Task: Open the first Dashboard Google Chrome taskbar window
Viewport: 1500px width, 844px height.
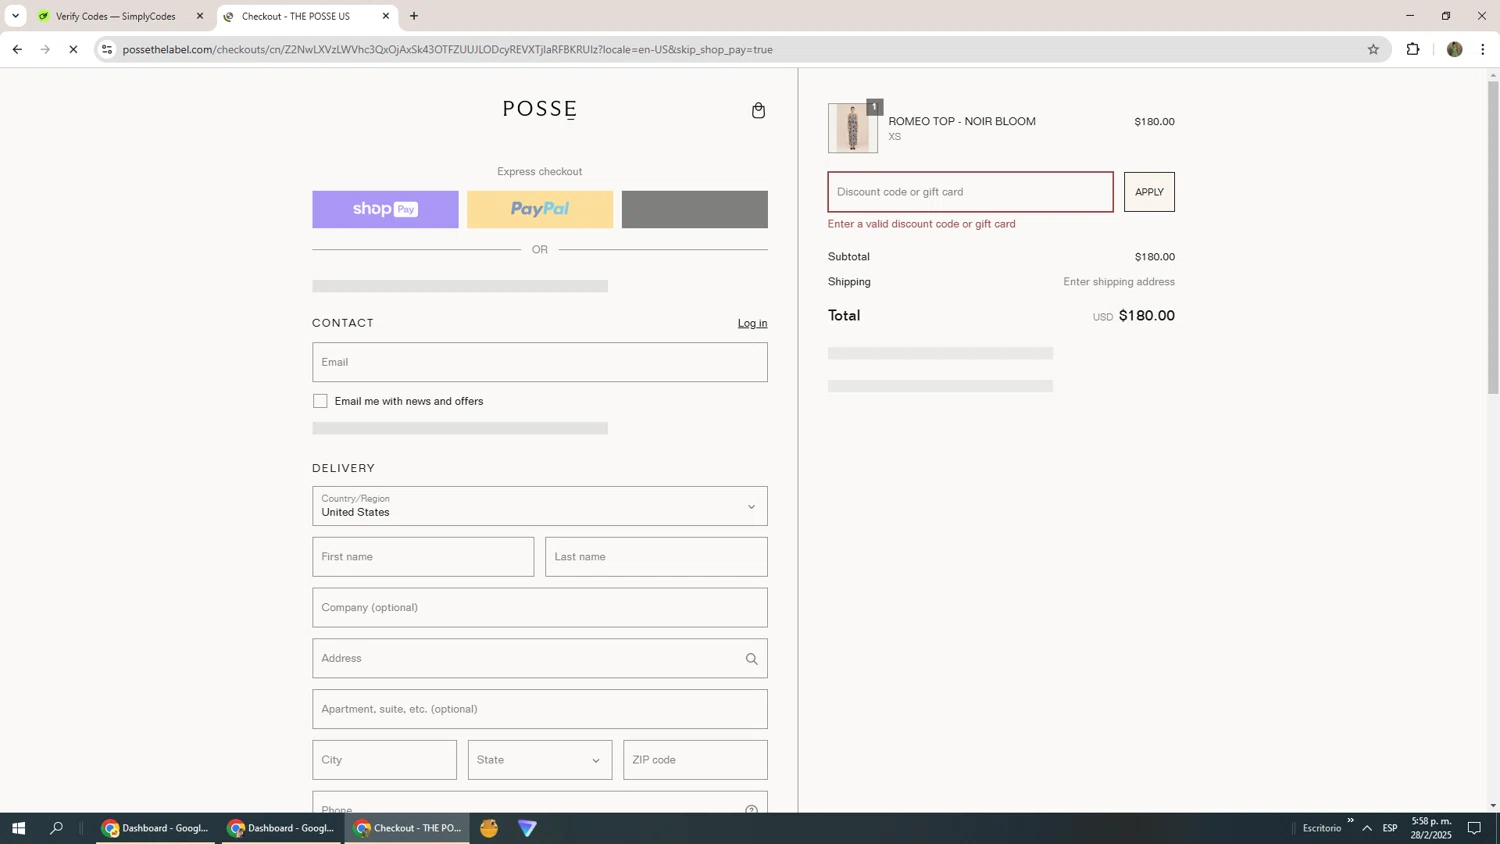Action: click(x=155, y=828)
